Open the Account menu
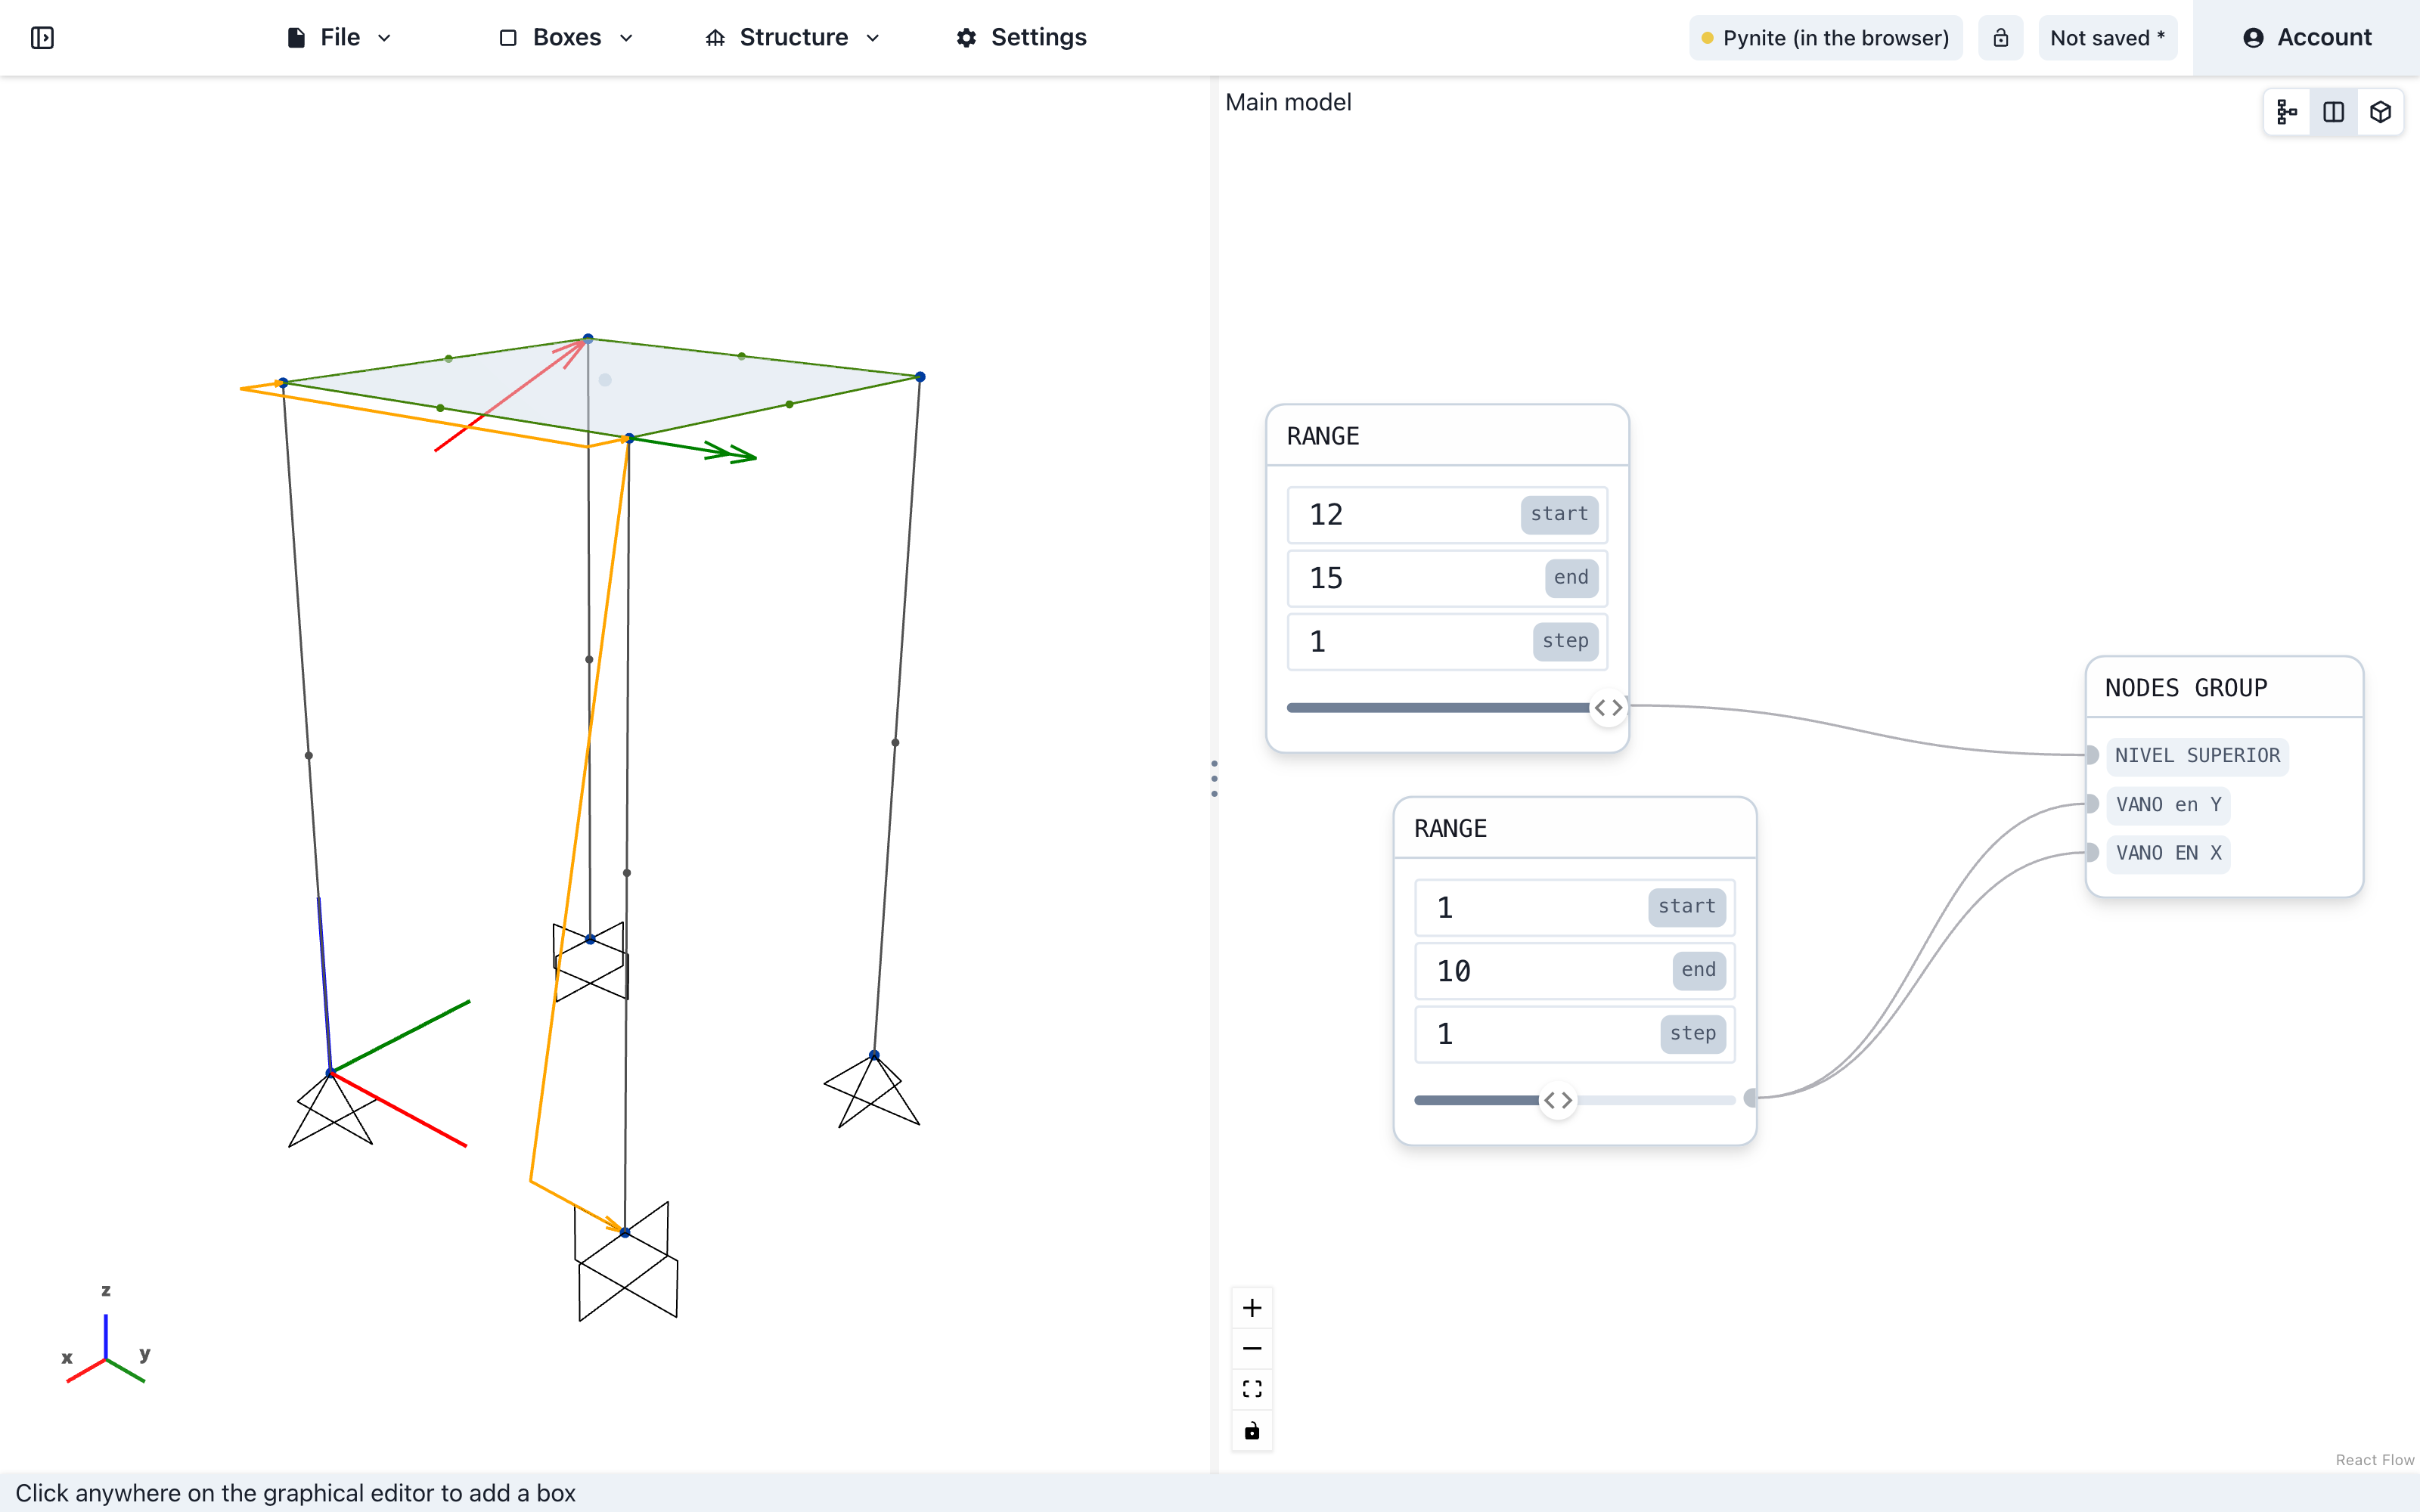 pos(2306,38)
